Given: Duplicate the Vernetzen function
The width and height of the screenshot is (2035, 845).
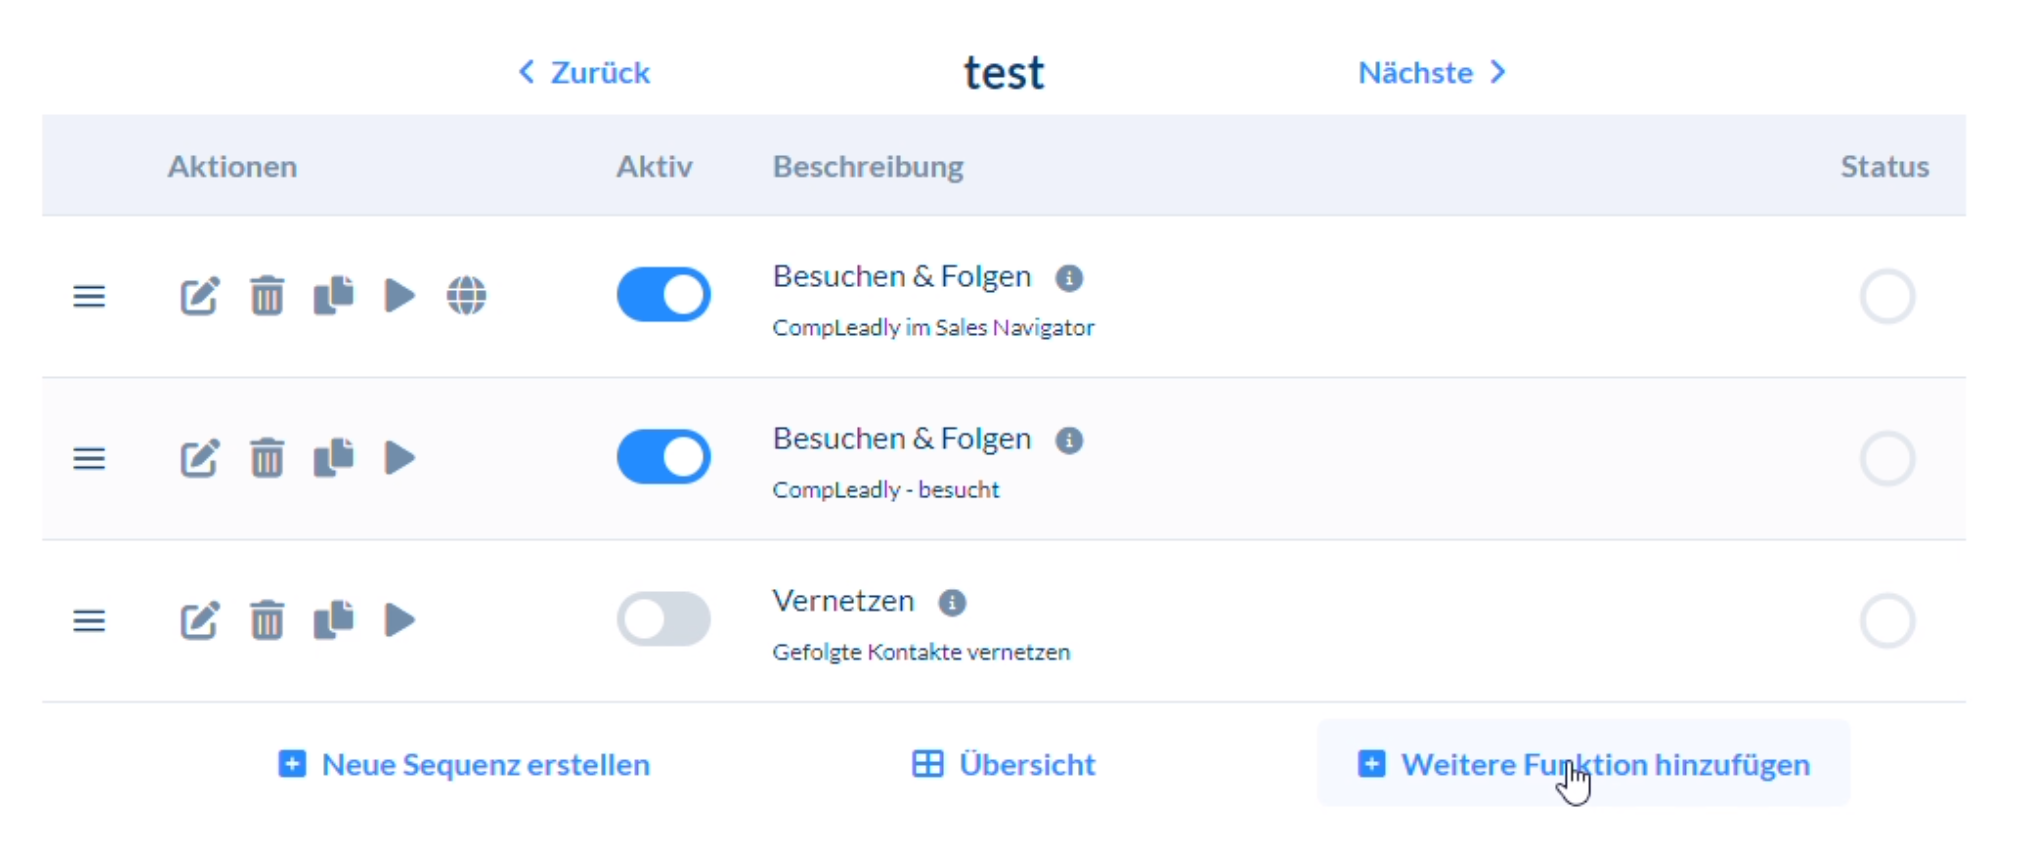Looking at the screenshot, I should [334, 620].
